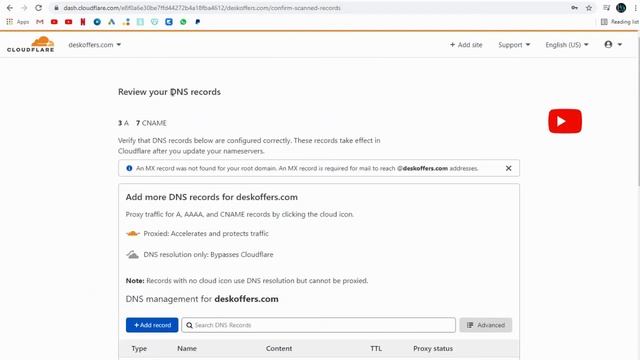This screenshot has width=640, height=360.
Task: Go back with the browser back arrow
Action: (10, 8)
